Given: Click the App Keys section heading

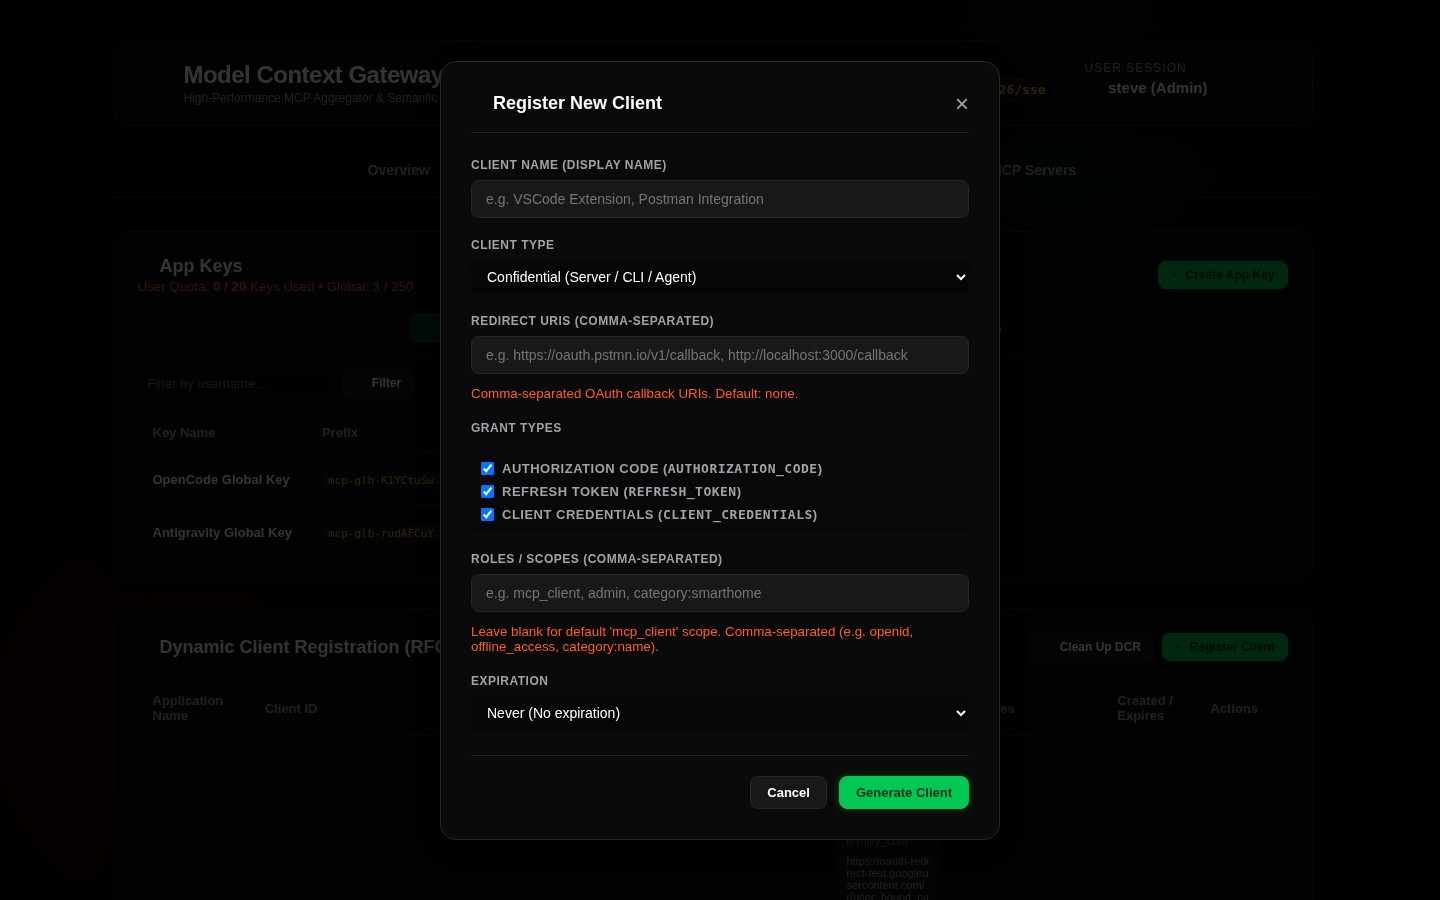Looking at the screenshot, I should [201, 266].
